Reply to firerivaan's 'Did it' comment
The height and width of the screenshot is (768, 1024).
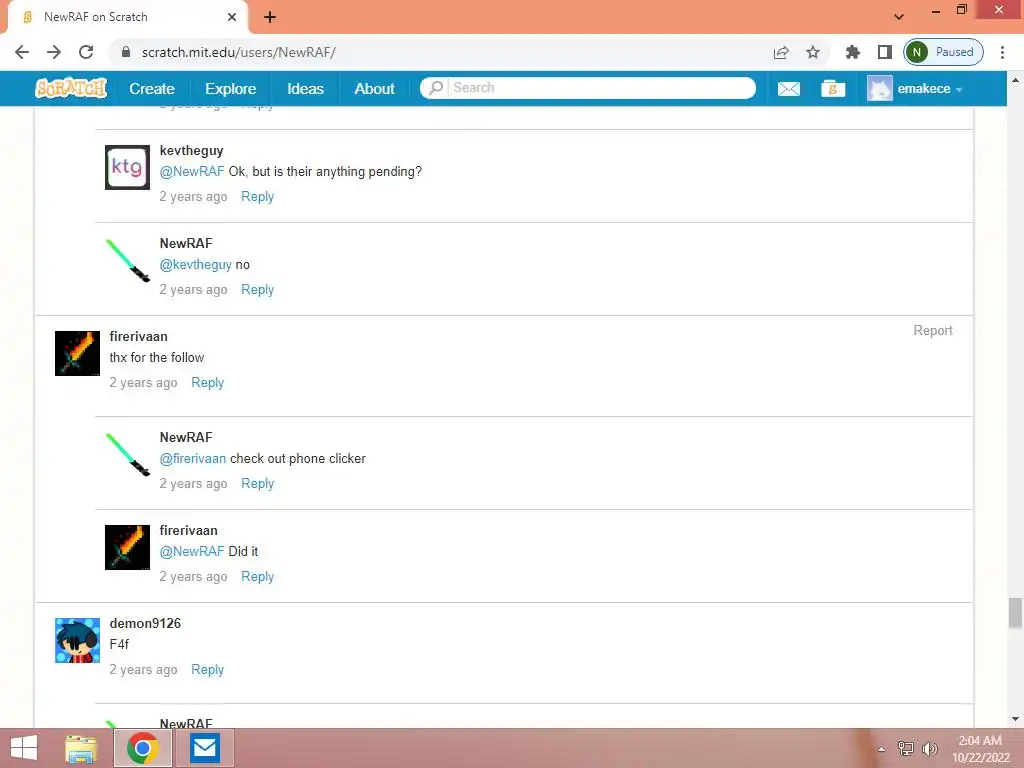257,577
